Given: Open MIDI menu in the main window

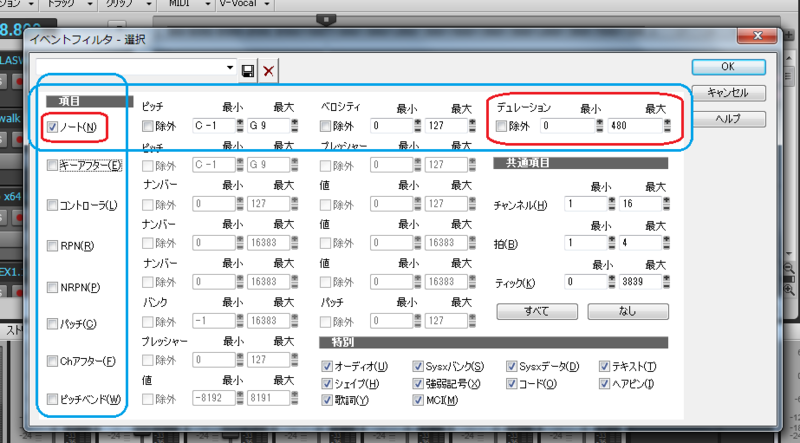Looking at the screenshot, I should 191,4.
